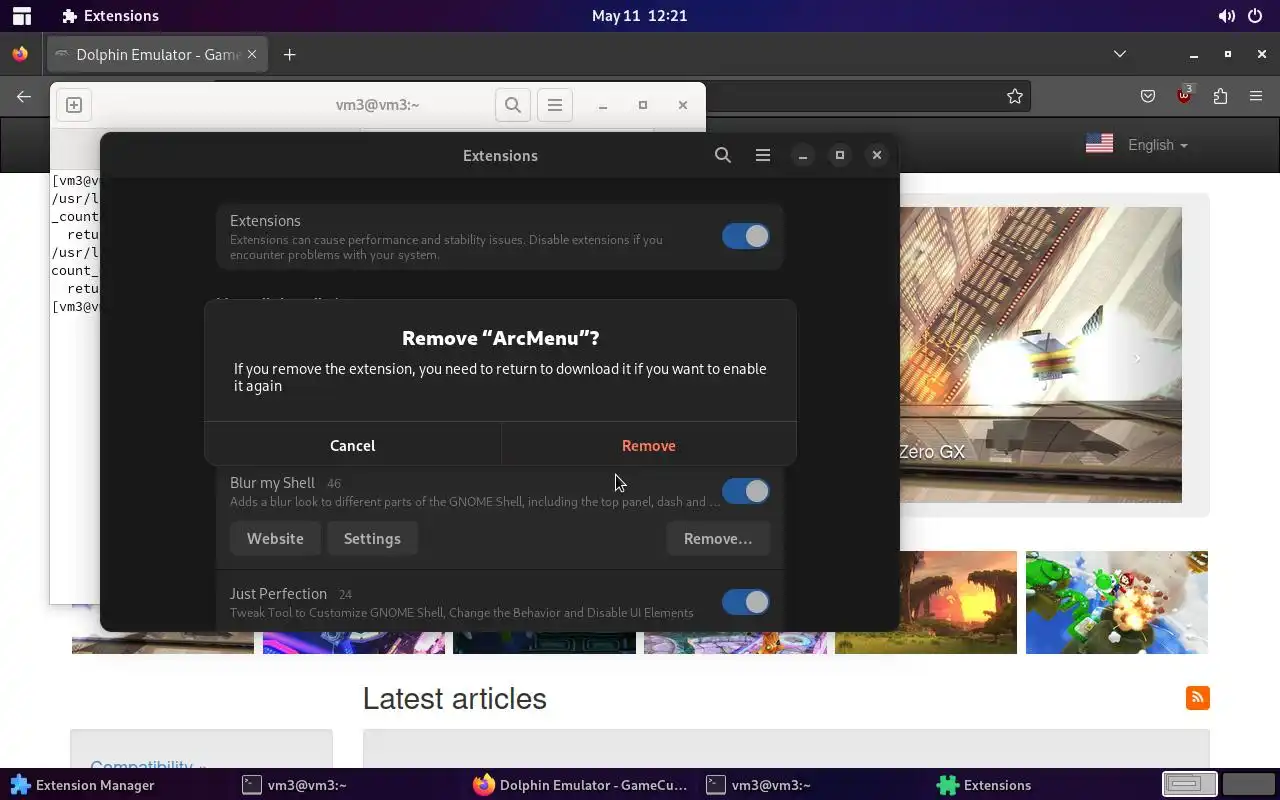Screen dimensions: 1280x800
Task: Advance the carousel with the next arrow
Action: 1137,357
